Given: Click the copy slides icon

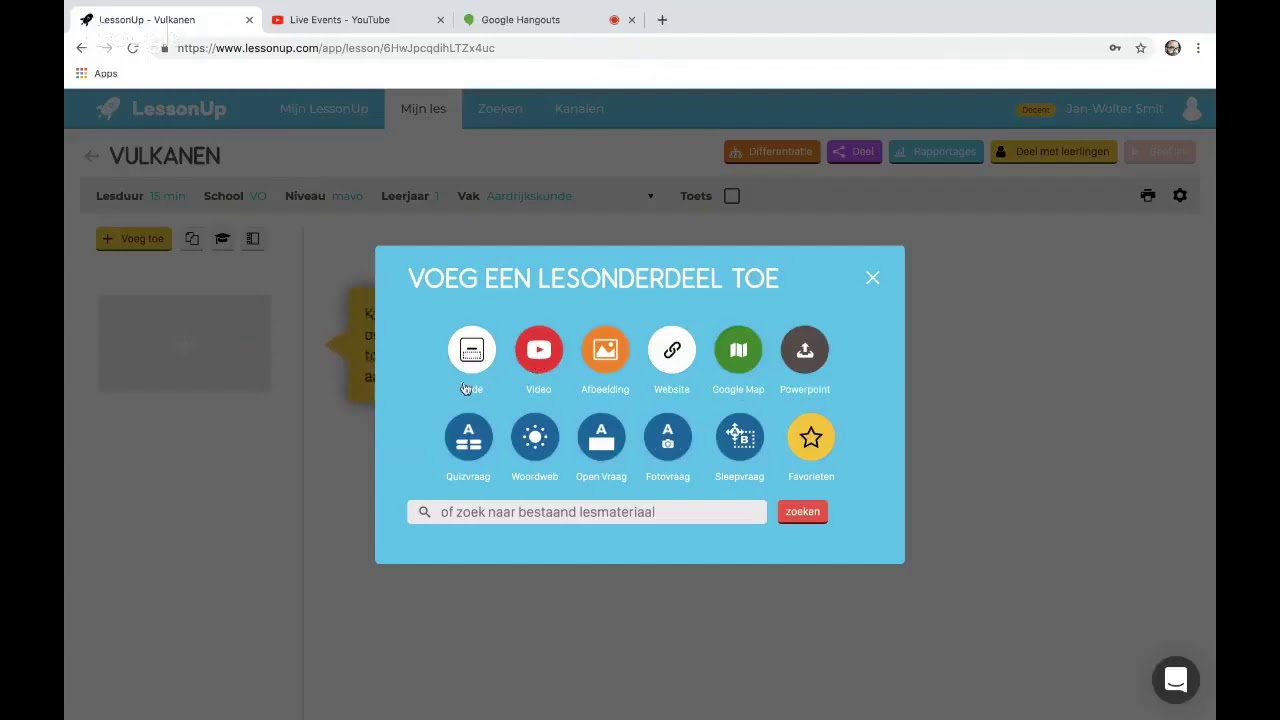Looking at the screenshot, I should tap(192, 239).
